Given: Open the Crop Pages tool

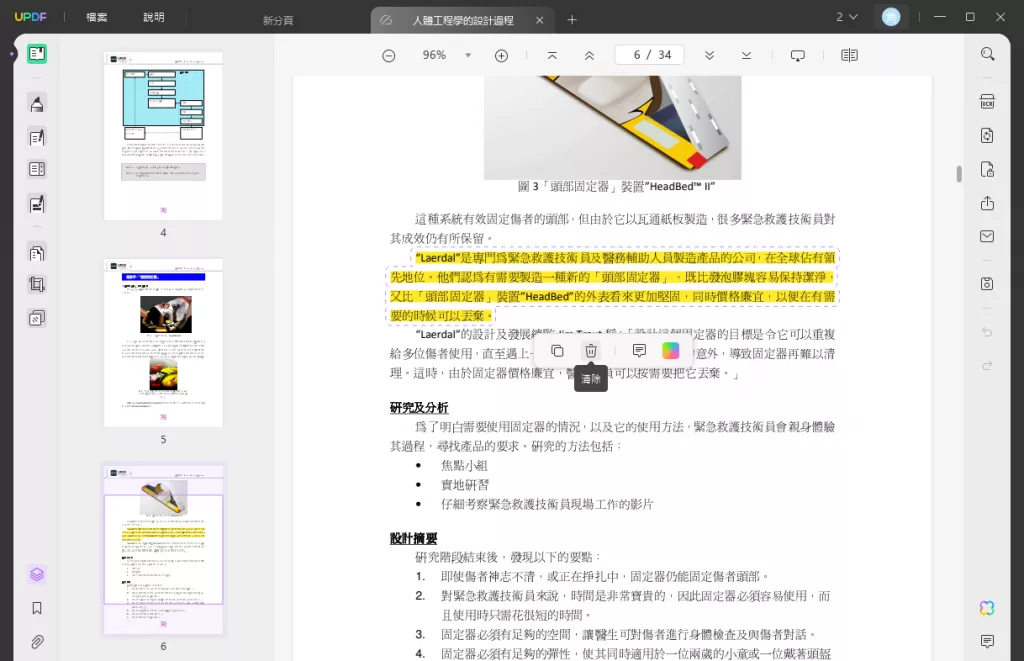Looking at the screenshot, I should [x=37, y=284].
